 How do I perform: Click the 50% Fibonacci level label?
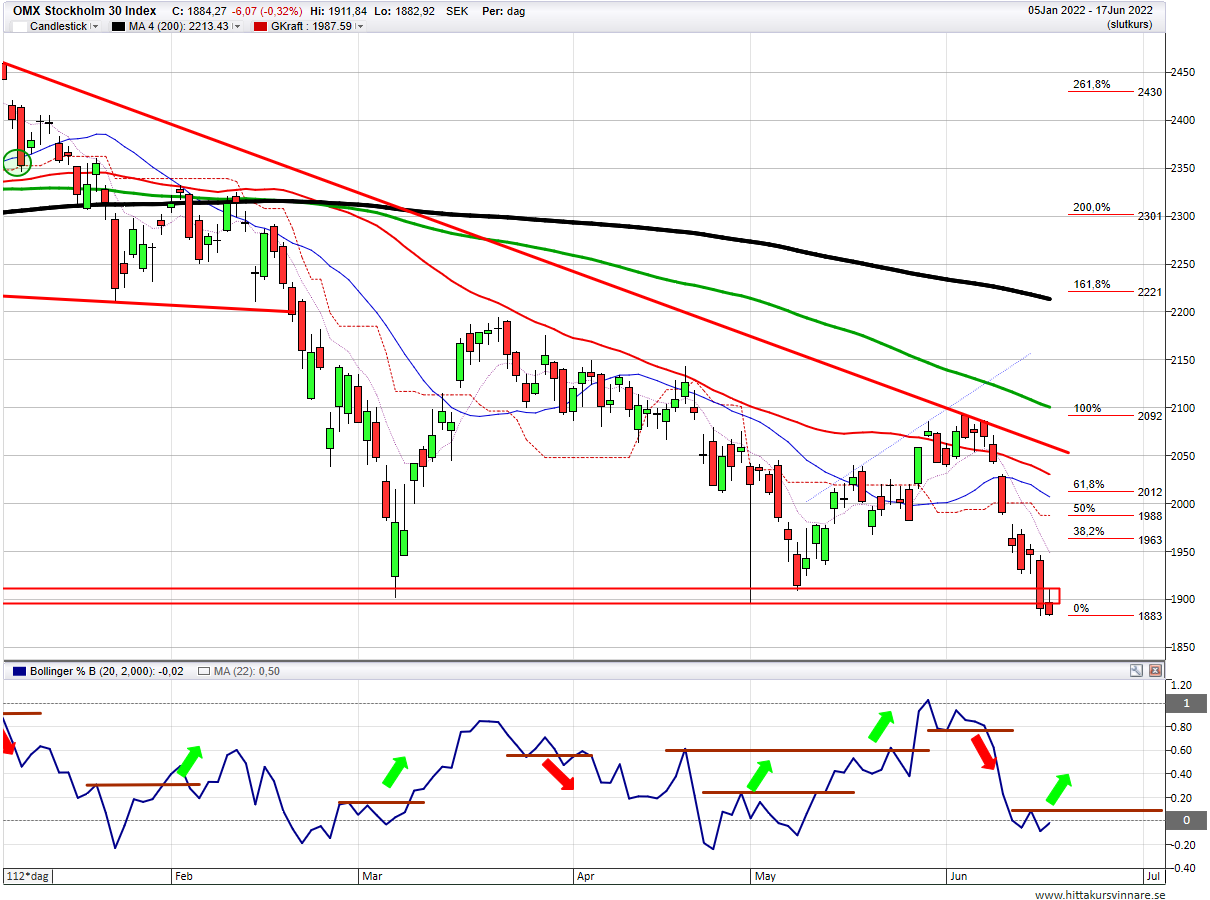point(1084,509)
